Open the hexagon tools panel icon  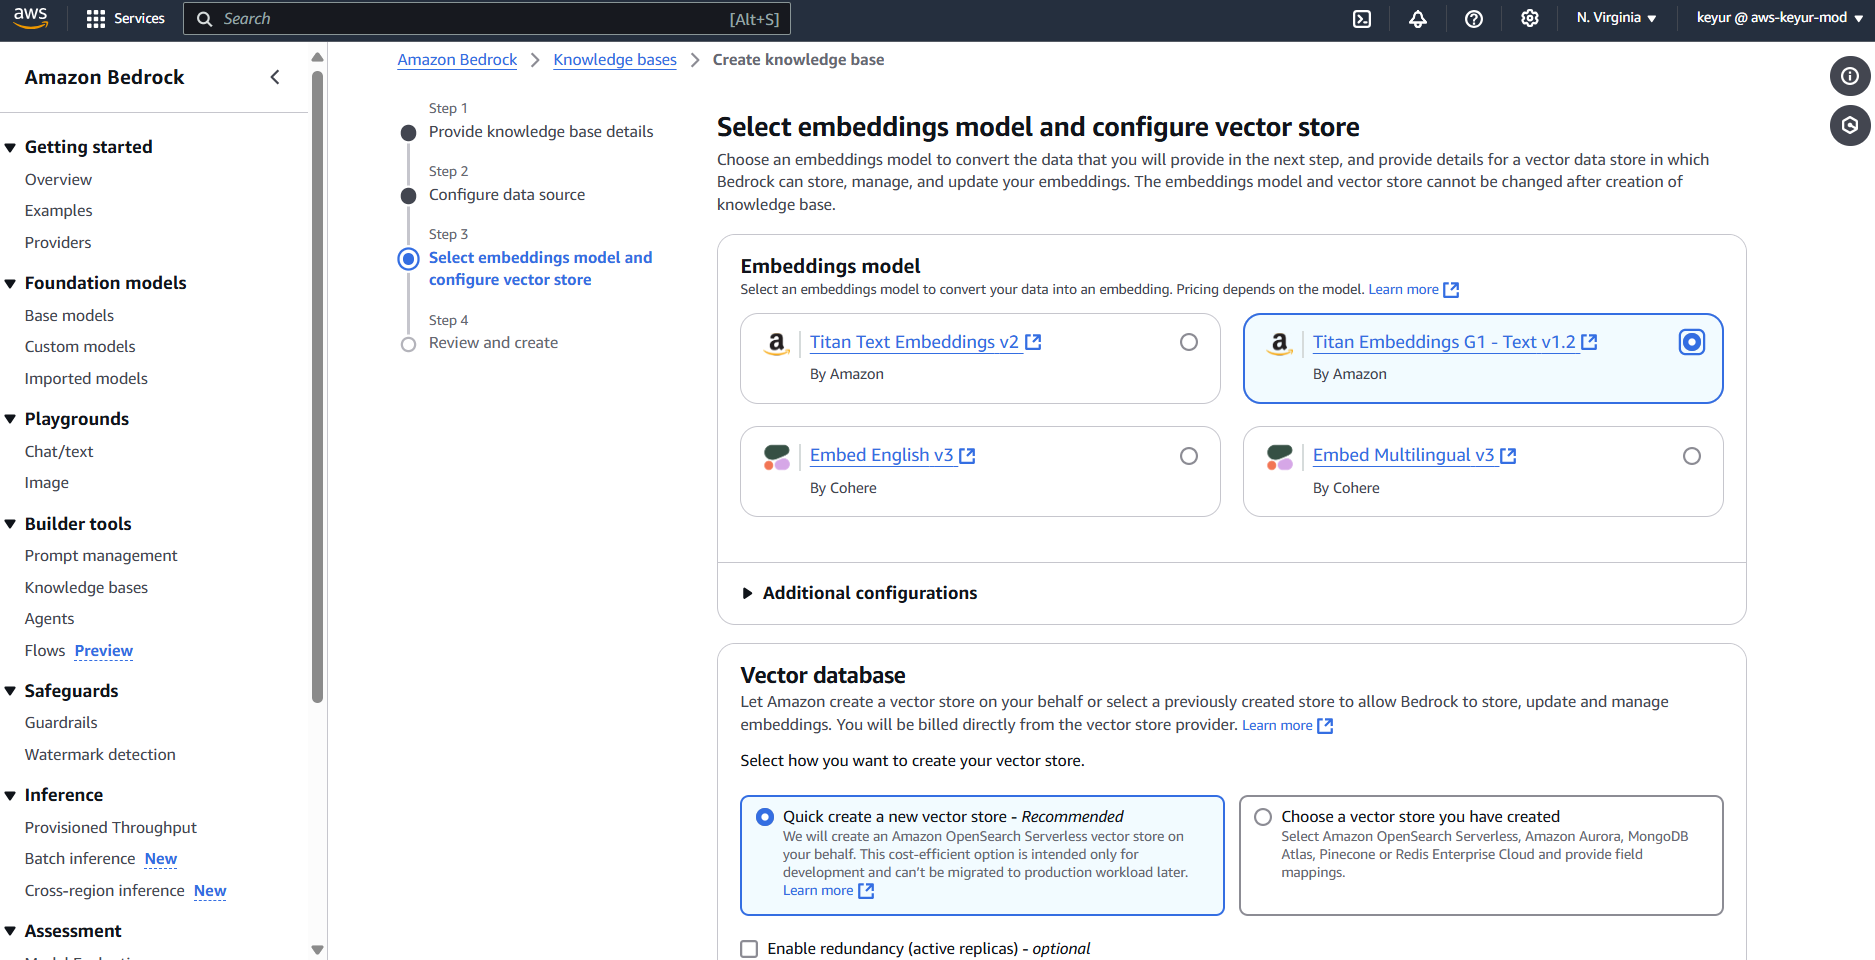point(1850,125)
